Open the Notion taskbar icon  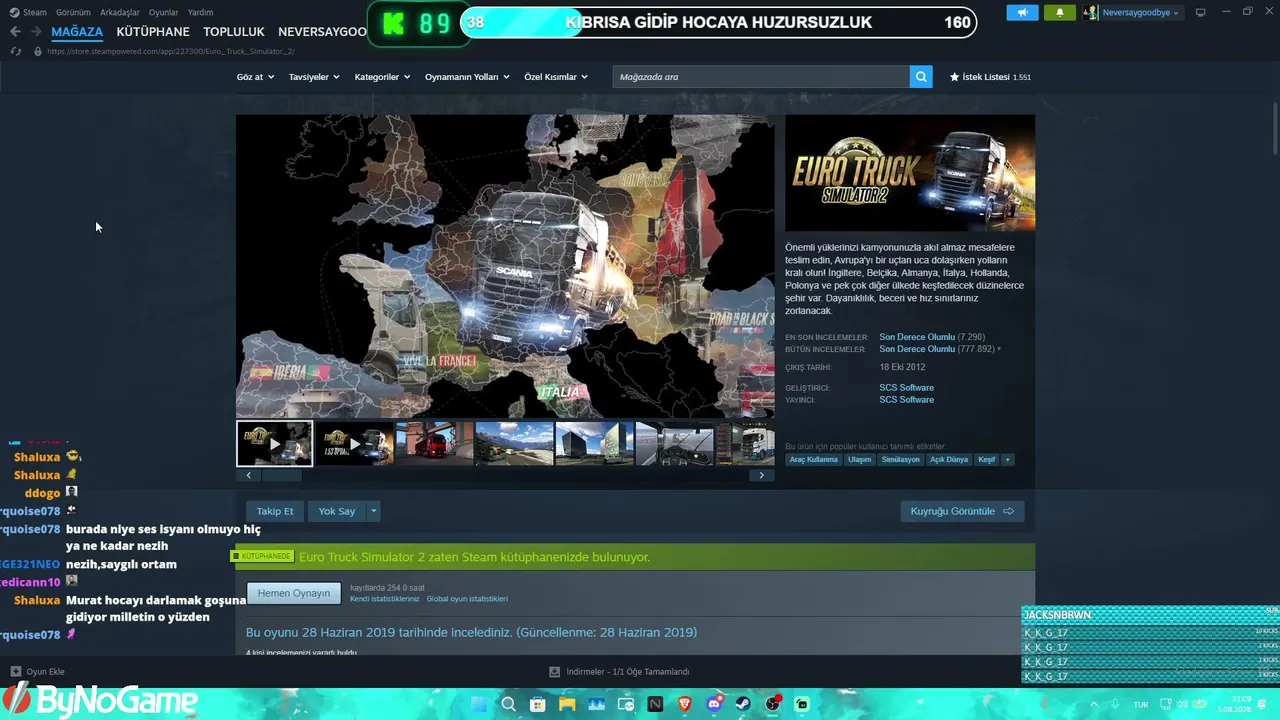(655, 704)
